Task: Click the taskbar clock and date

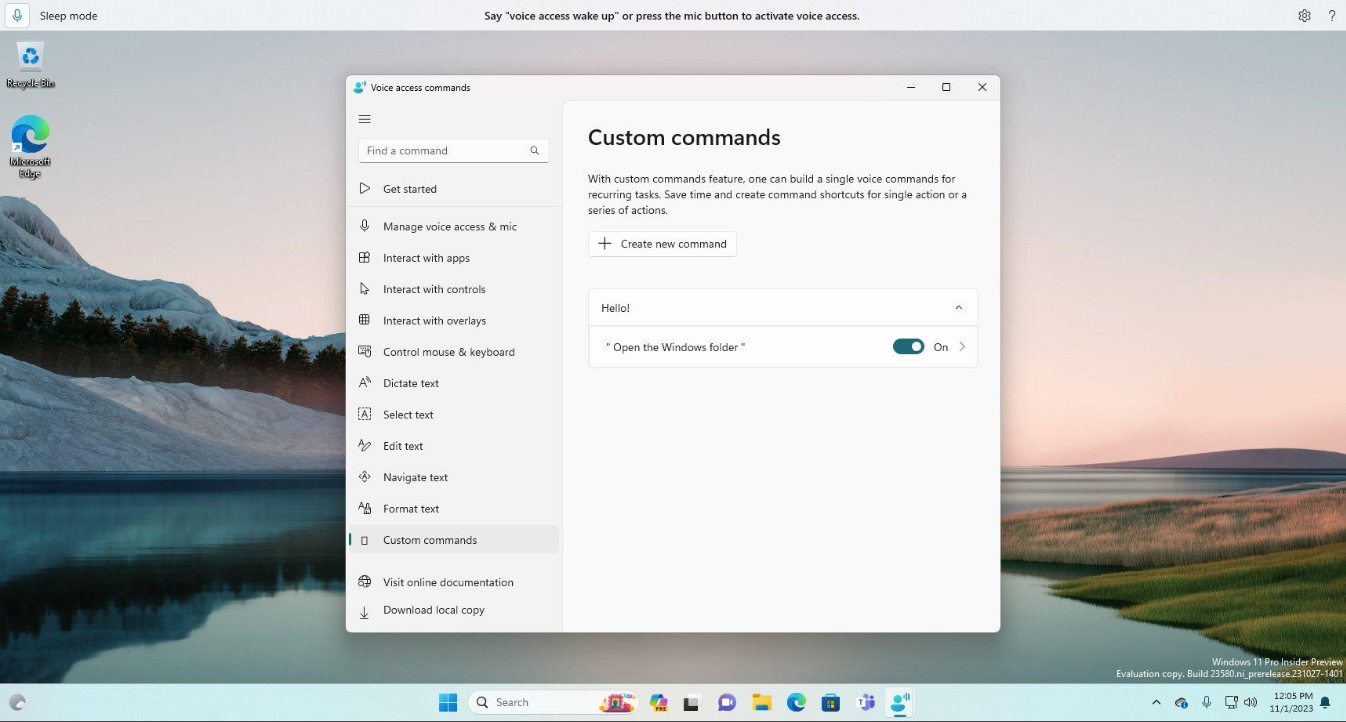Action: (x=1292, y=702)
